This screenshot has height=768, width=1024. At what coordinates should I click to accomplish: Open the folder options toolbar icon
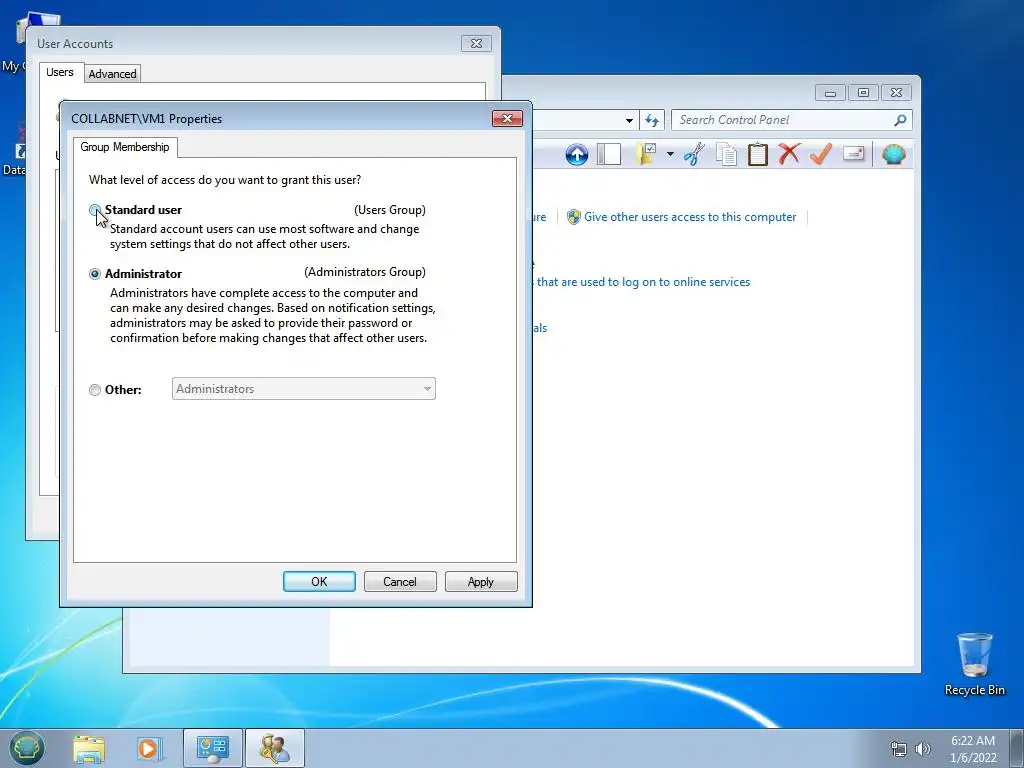[646, 155]
